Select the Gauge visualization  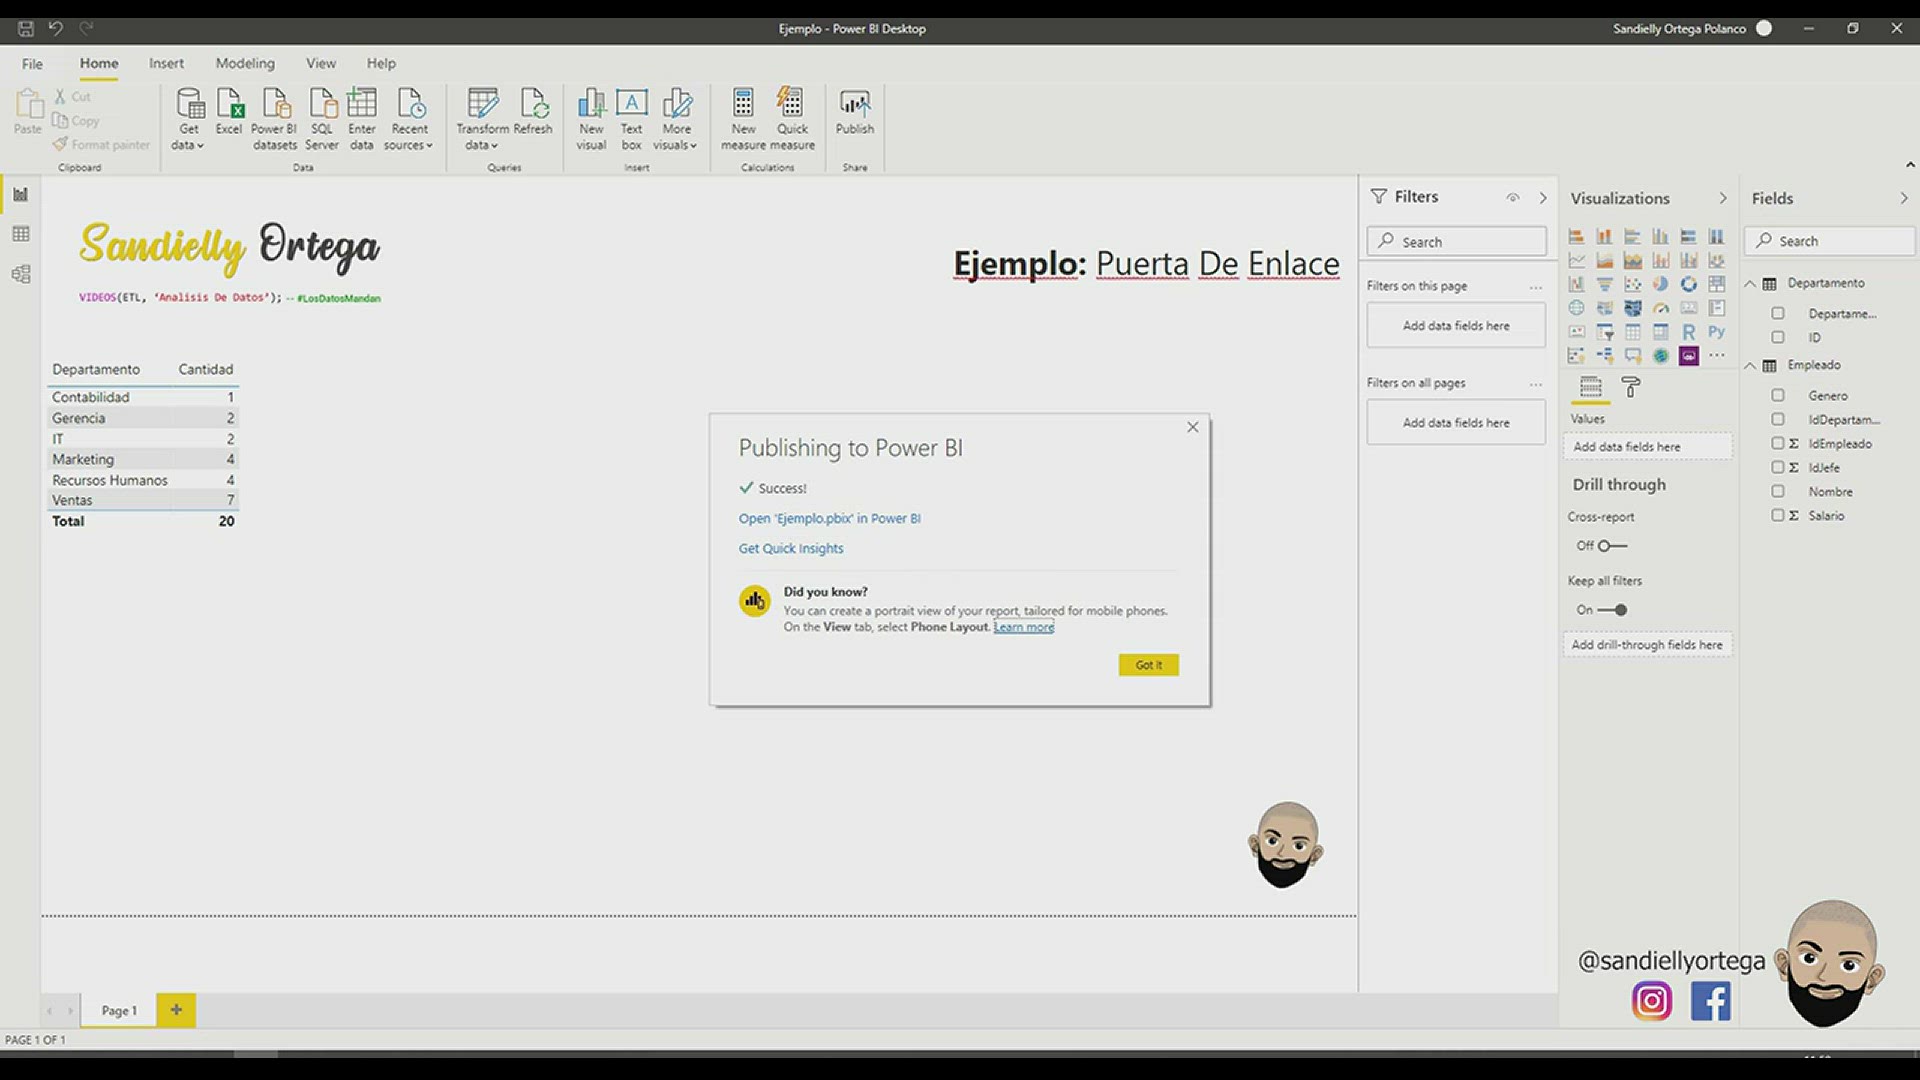1660,308
